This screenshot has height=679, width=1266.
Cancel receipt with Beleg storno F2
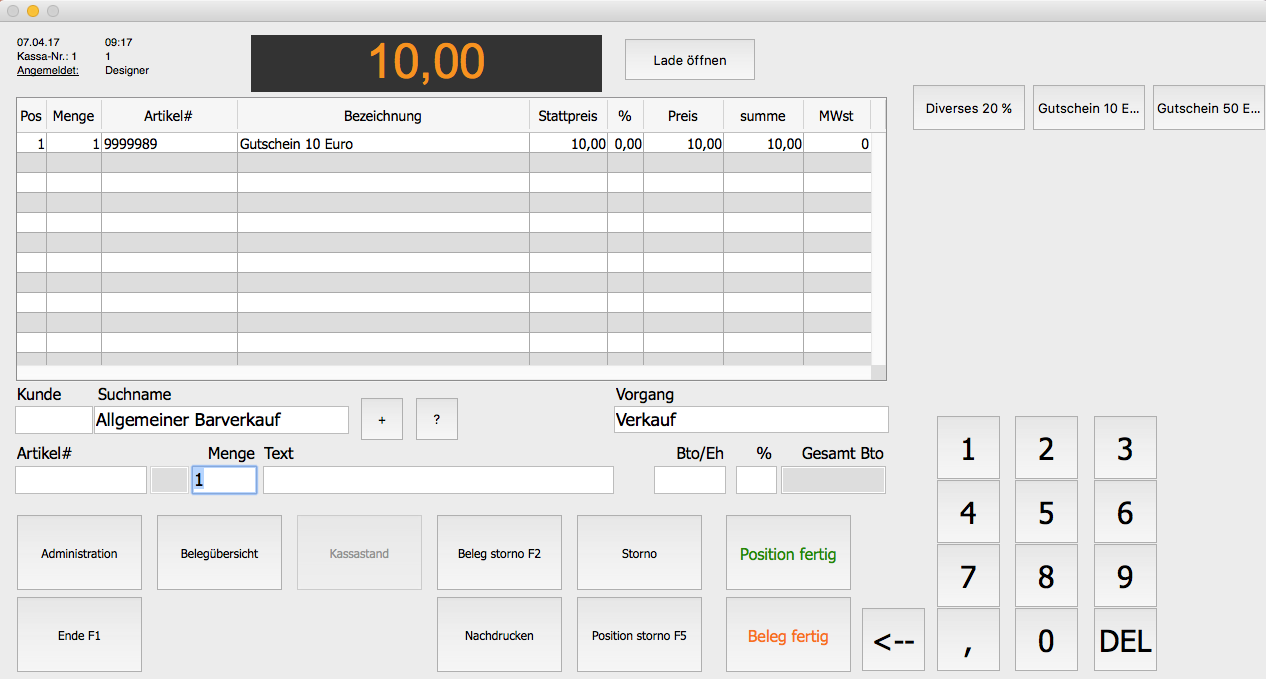click(x=499, y=553)
